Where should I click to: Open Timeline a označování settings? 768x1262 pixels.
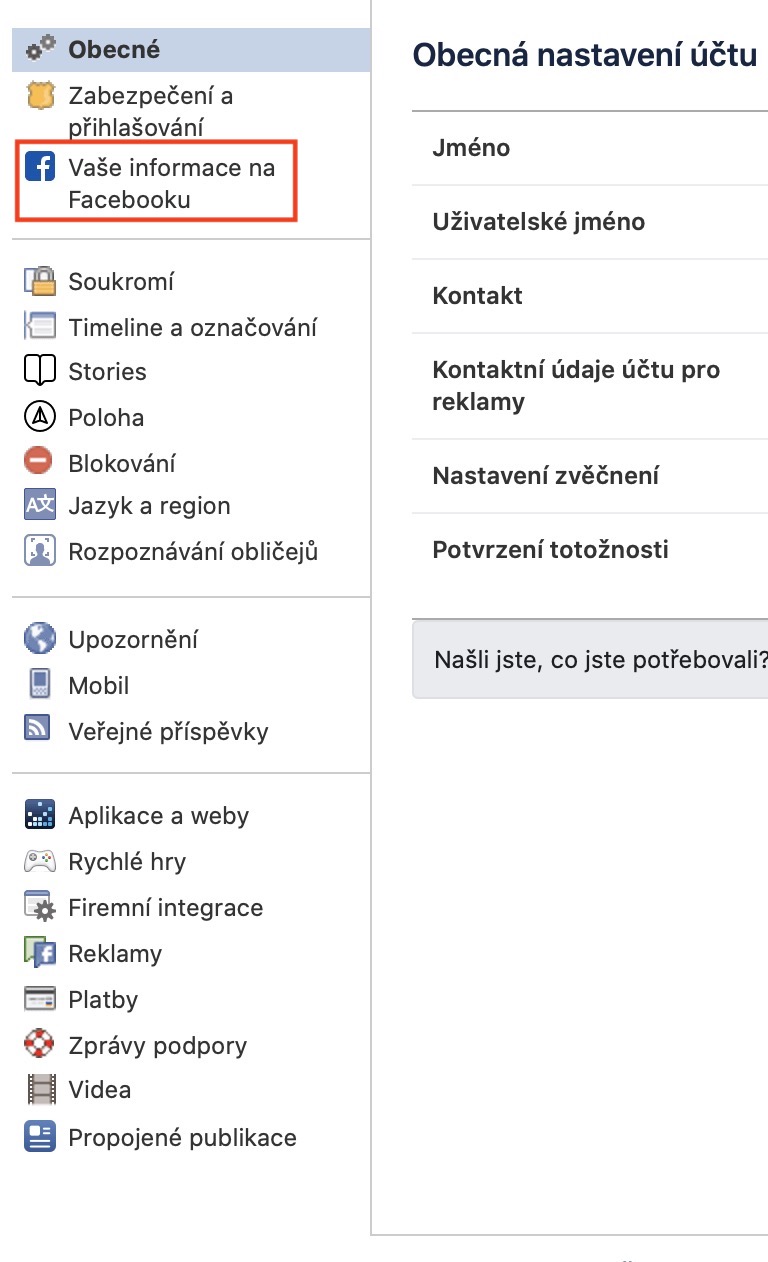192,327
